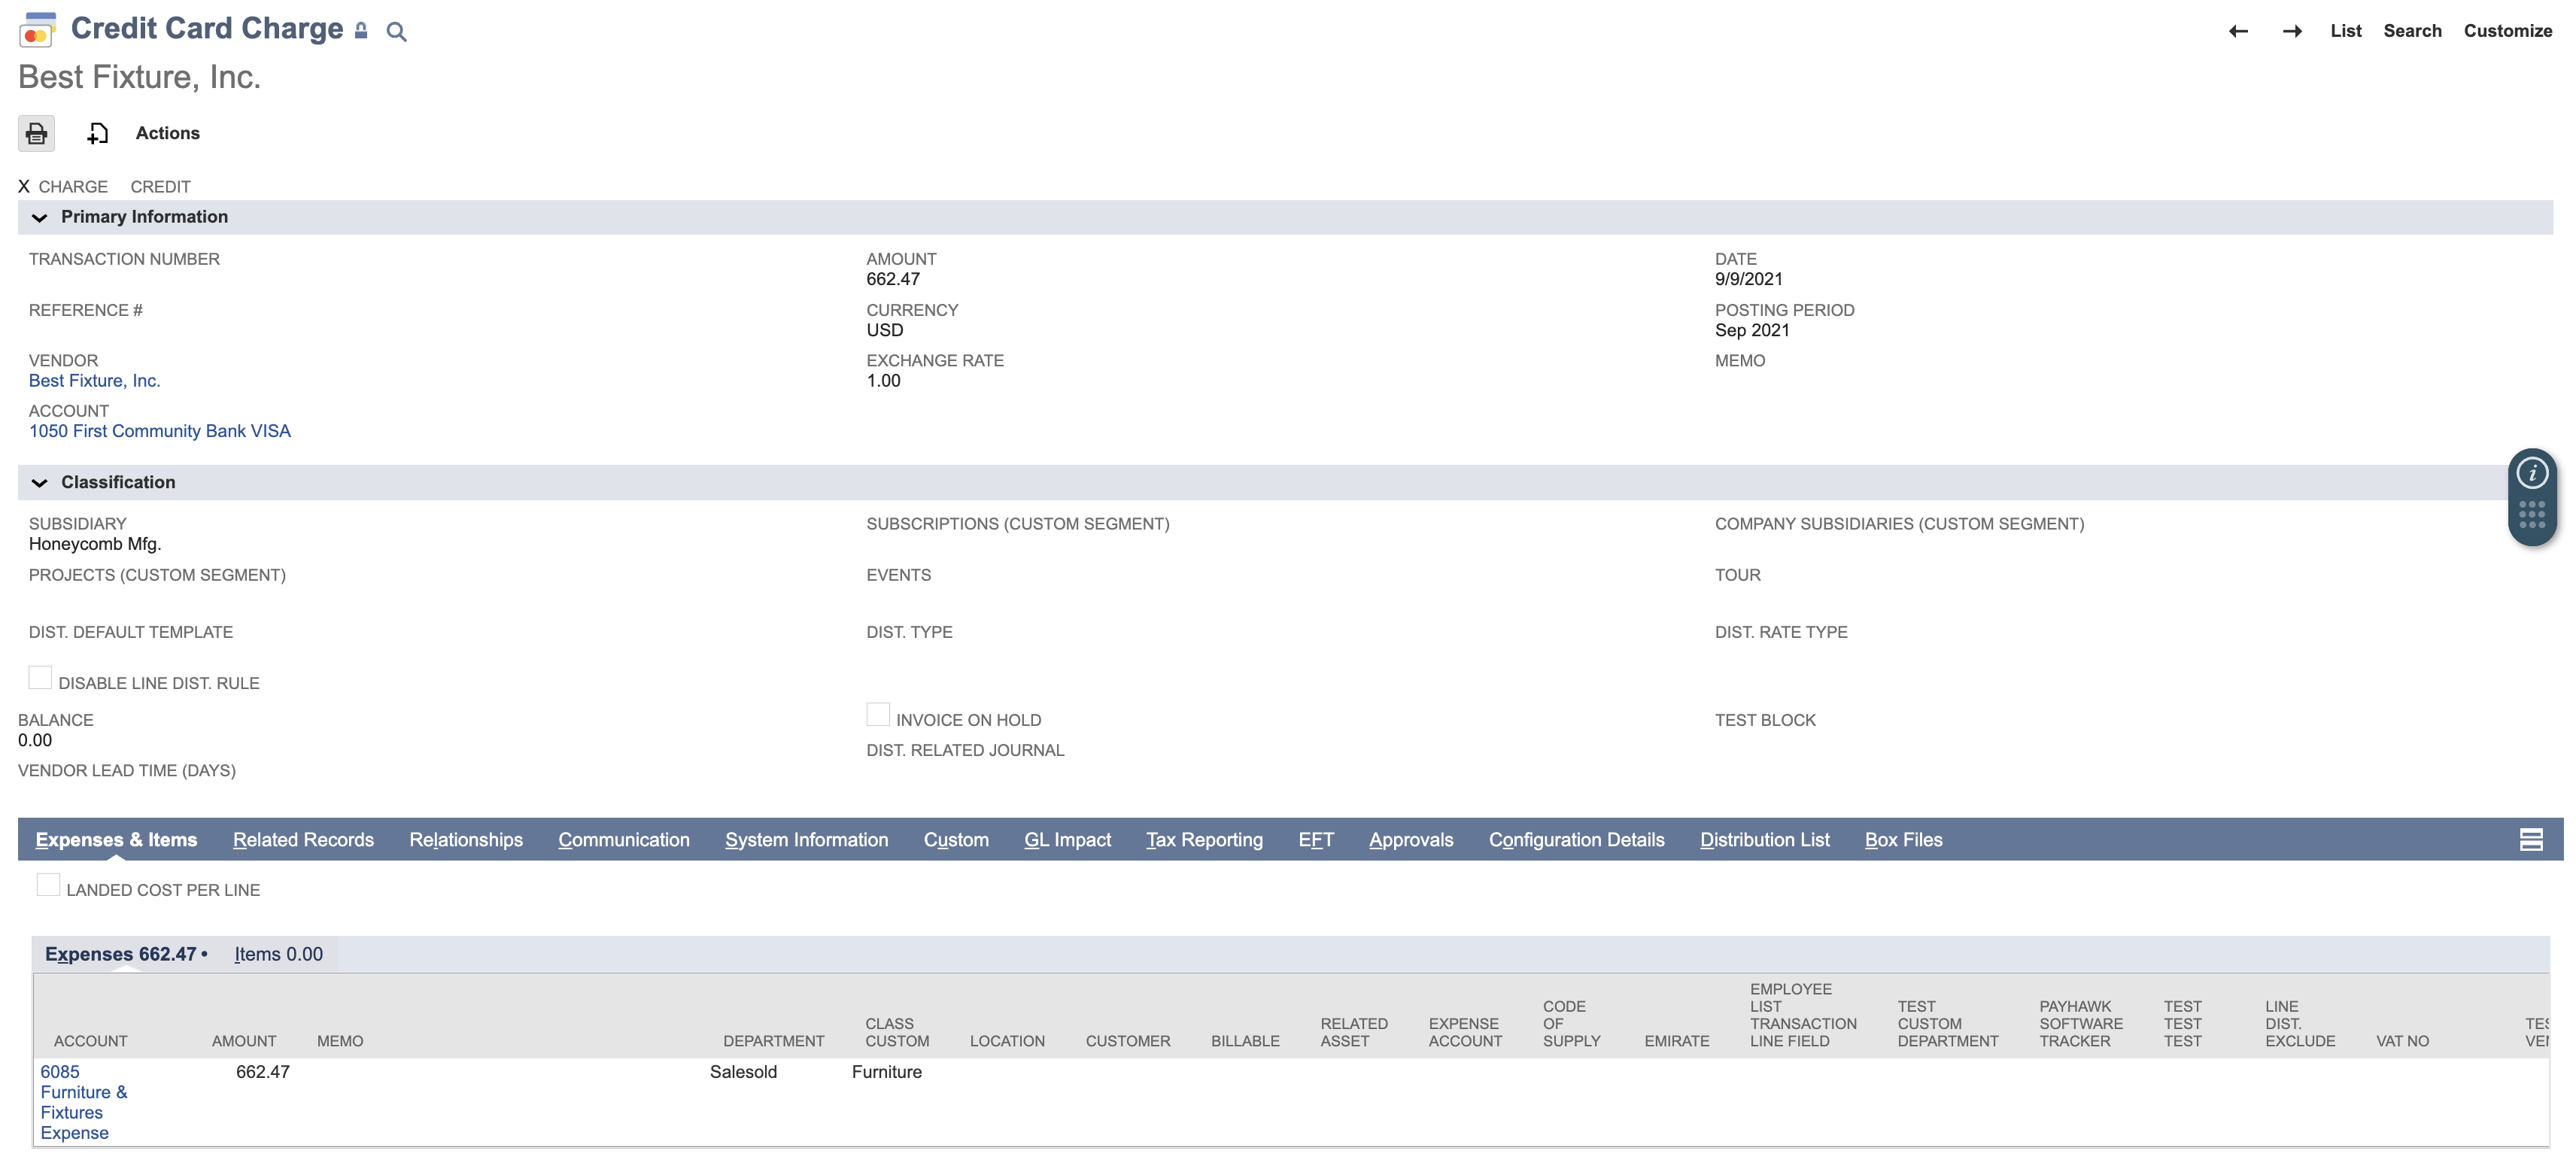Click the new note document icon
This screenshot has width=2576, height=1175.
97,133
